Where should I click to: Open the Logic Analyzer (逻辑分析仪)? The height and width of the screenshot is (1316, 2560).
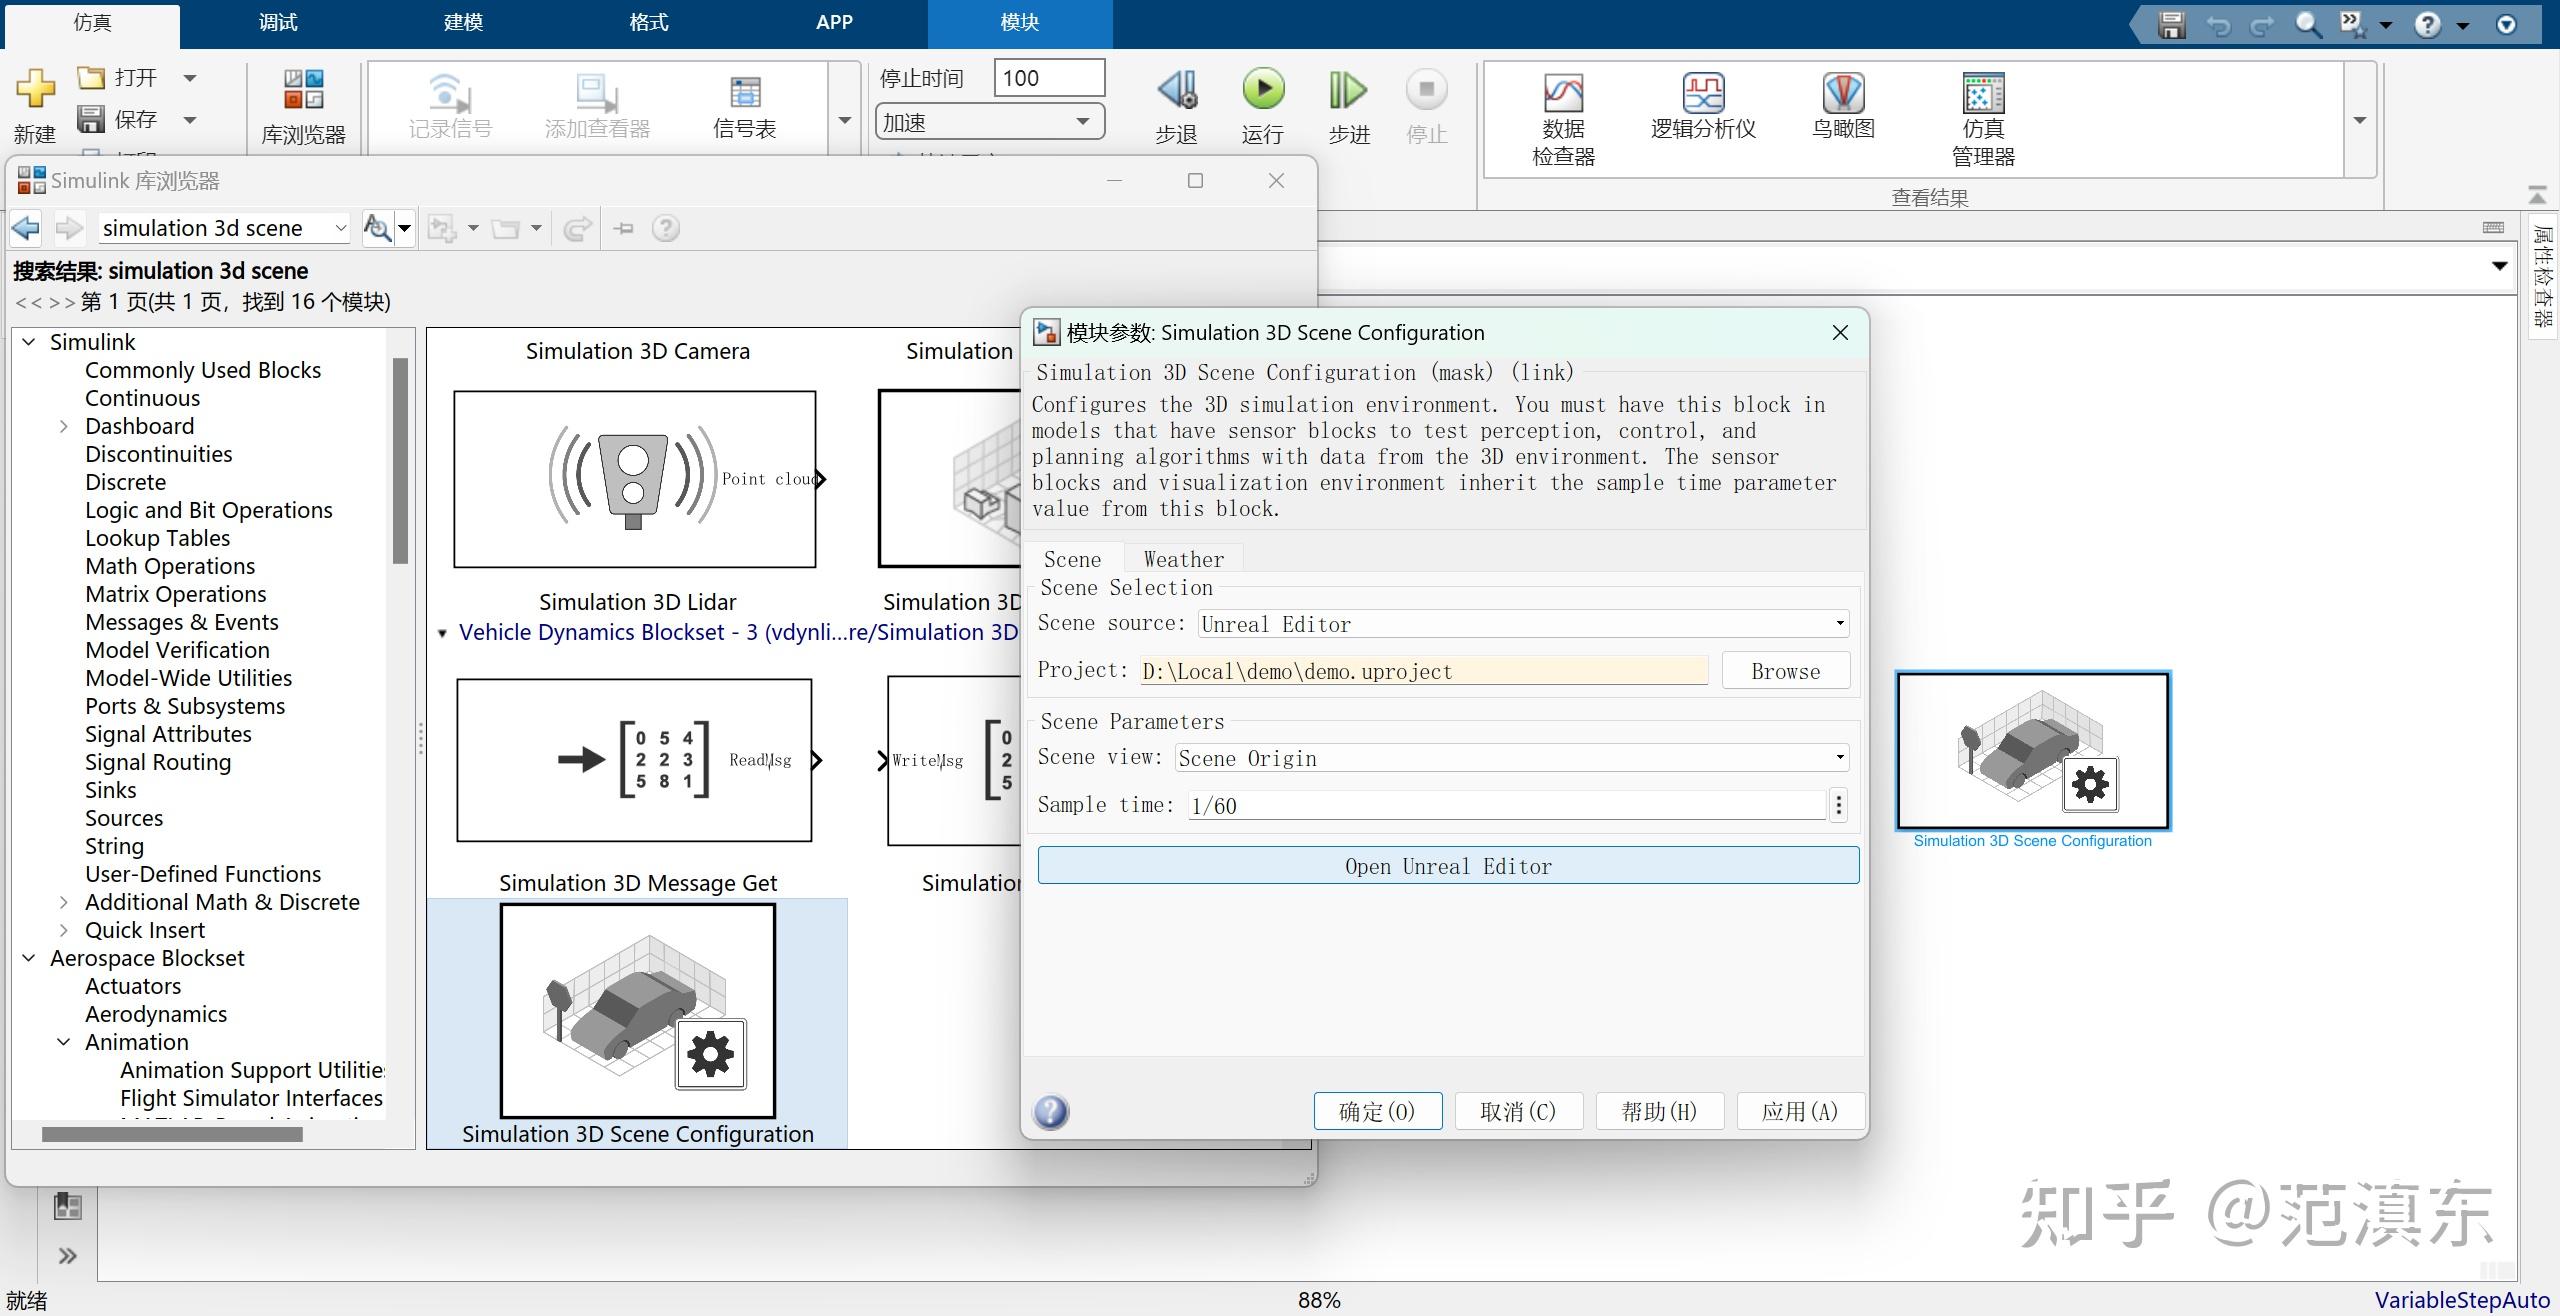(1703, 93)
